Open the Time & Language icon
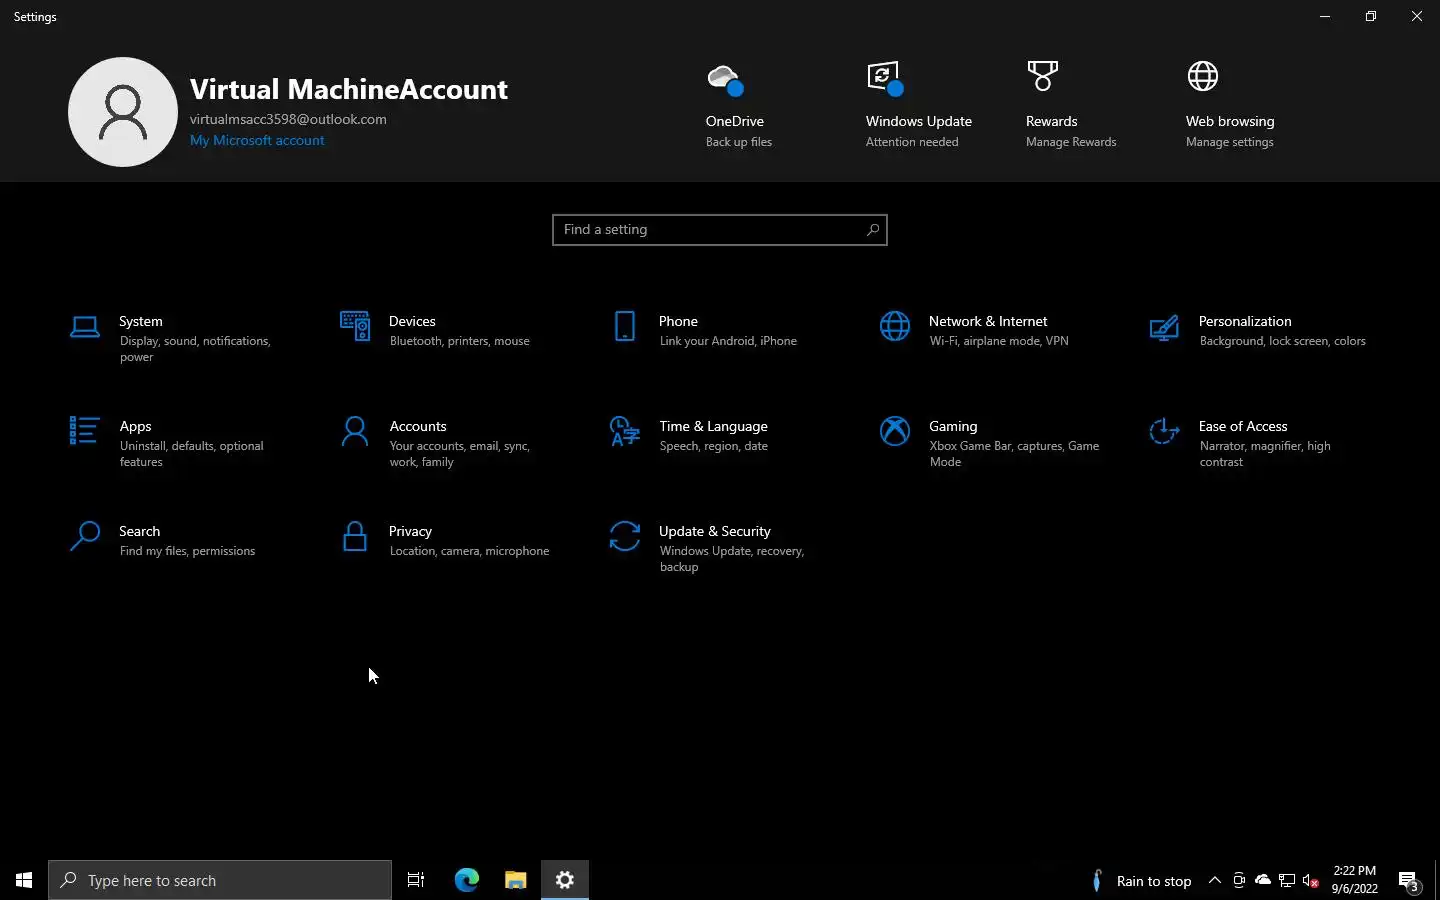This screenshot has height=900, width=1440. [x=625, y=431]
